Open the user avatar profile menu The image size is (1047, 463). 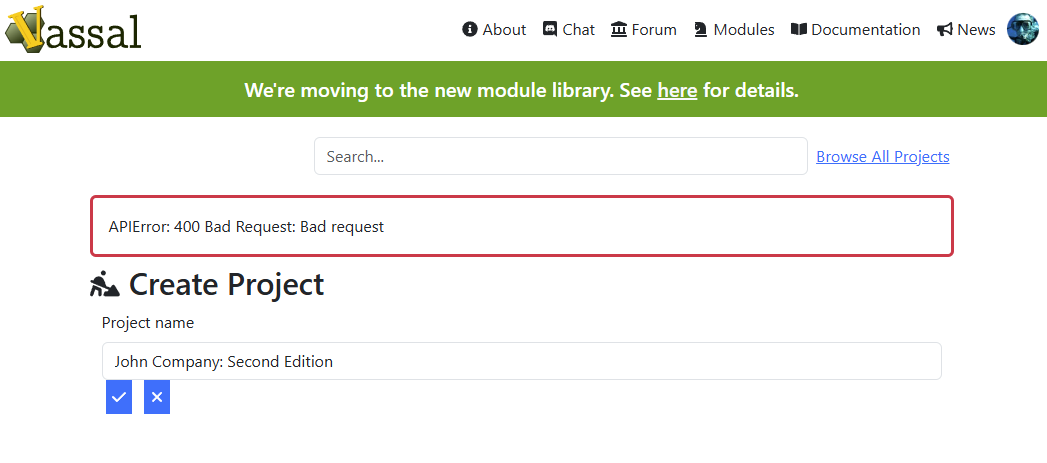[1022, 29]
